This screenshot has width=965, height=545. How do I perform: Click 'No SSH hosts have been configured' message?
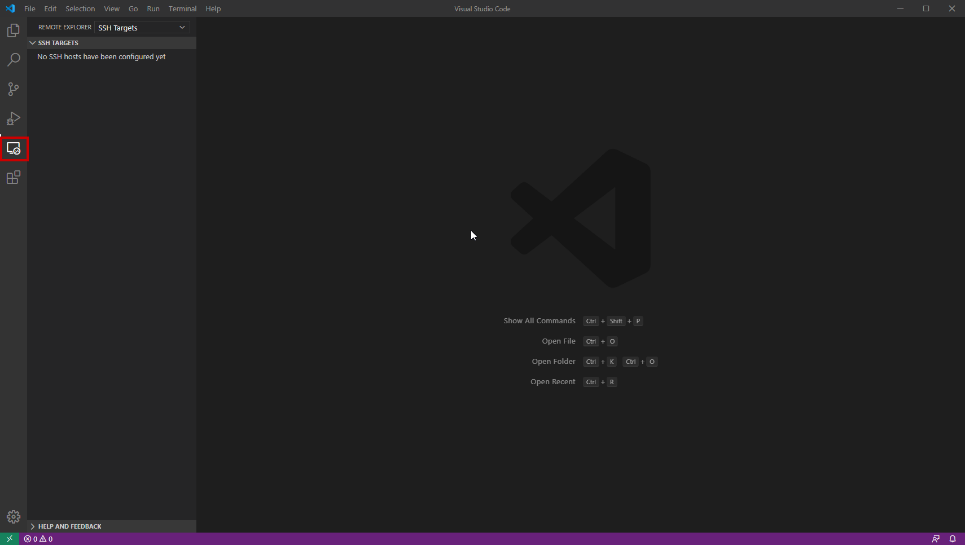pyautogui.click(x=101, y=57)
